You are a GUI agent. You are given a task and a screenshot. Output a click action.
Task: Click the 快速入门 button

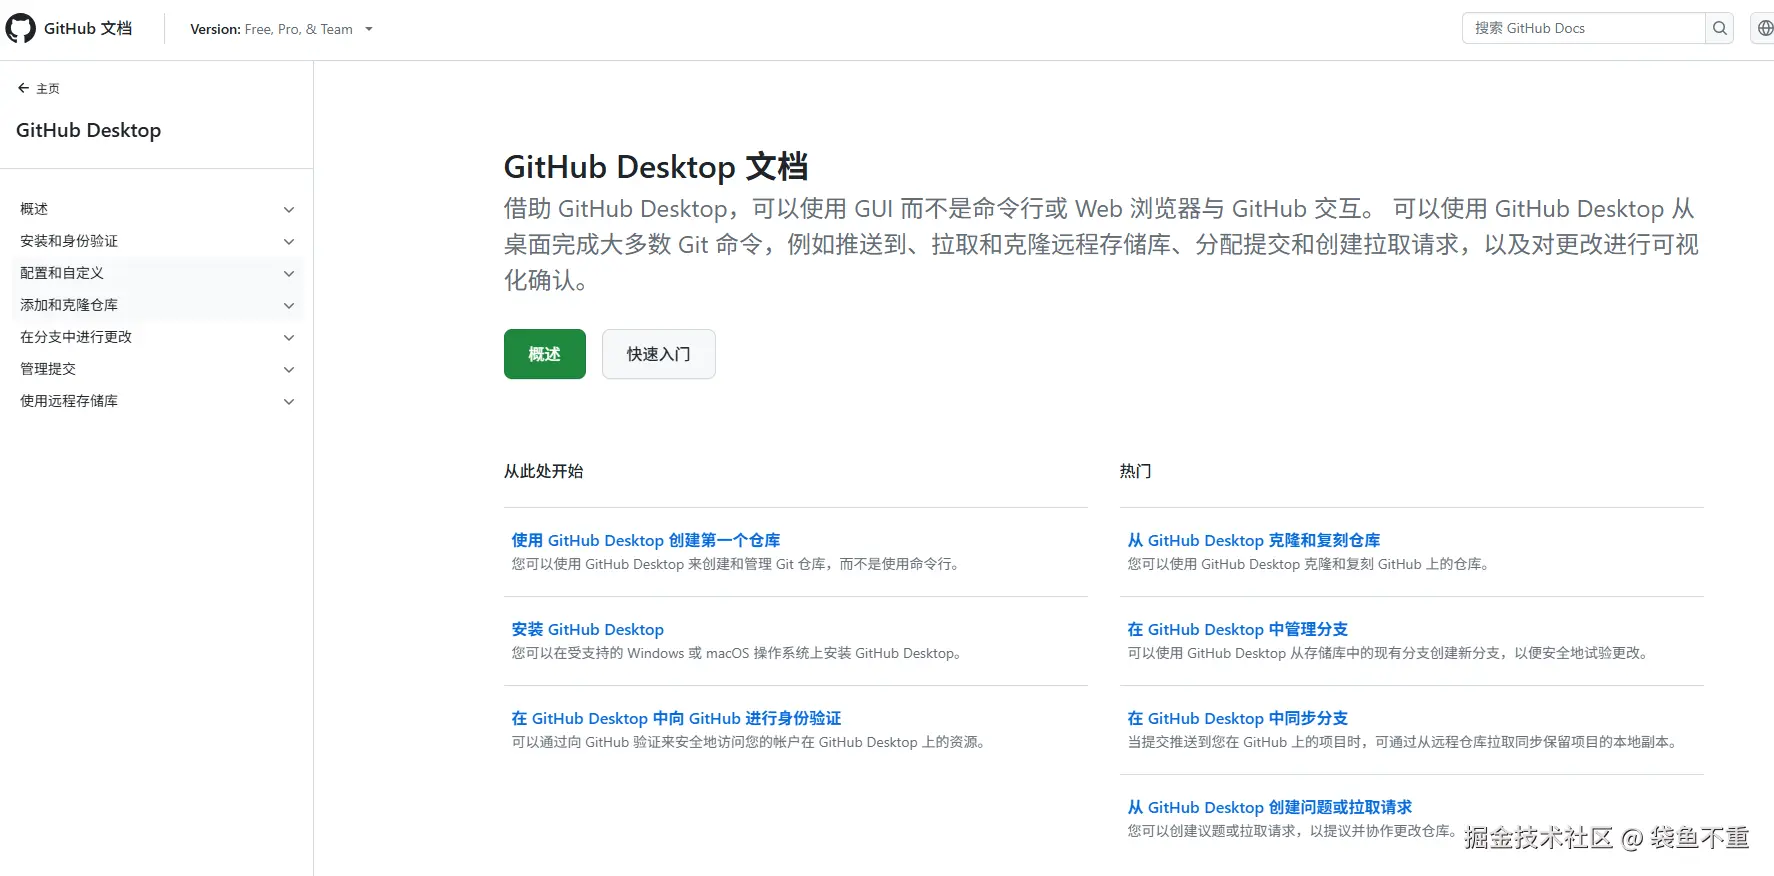click(x=659, y=354)
